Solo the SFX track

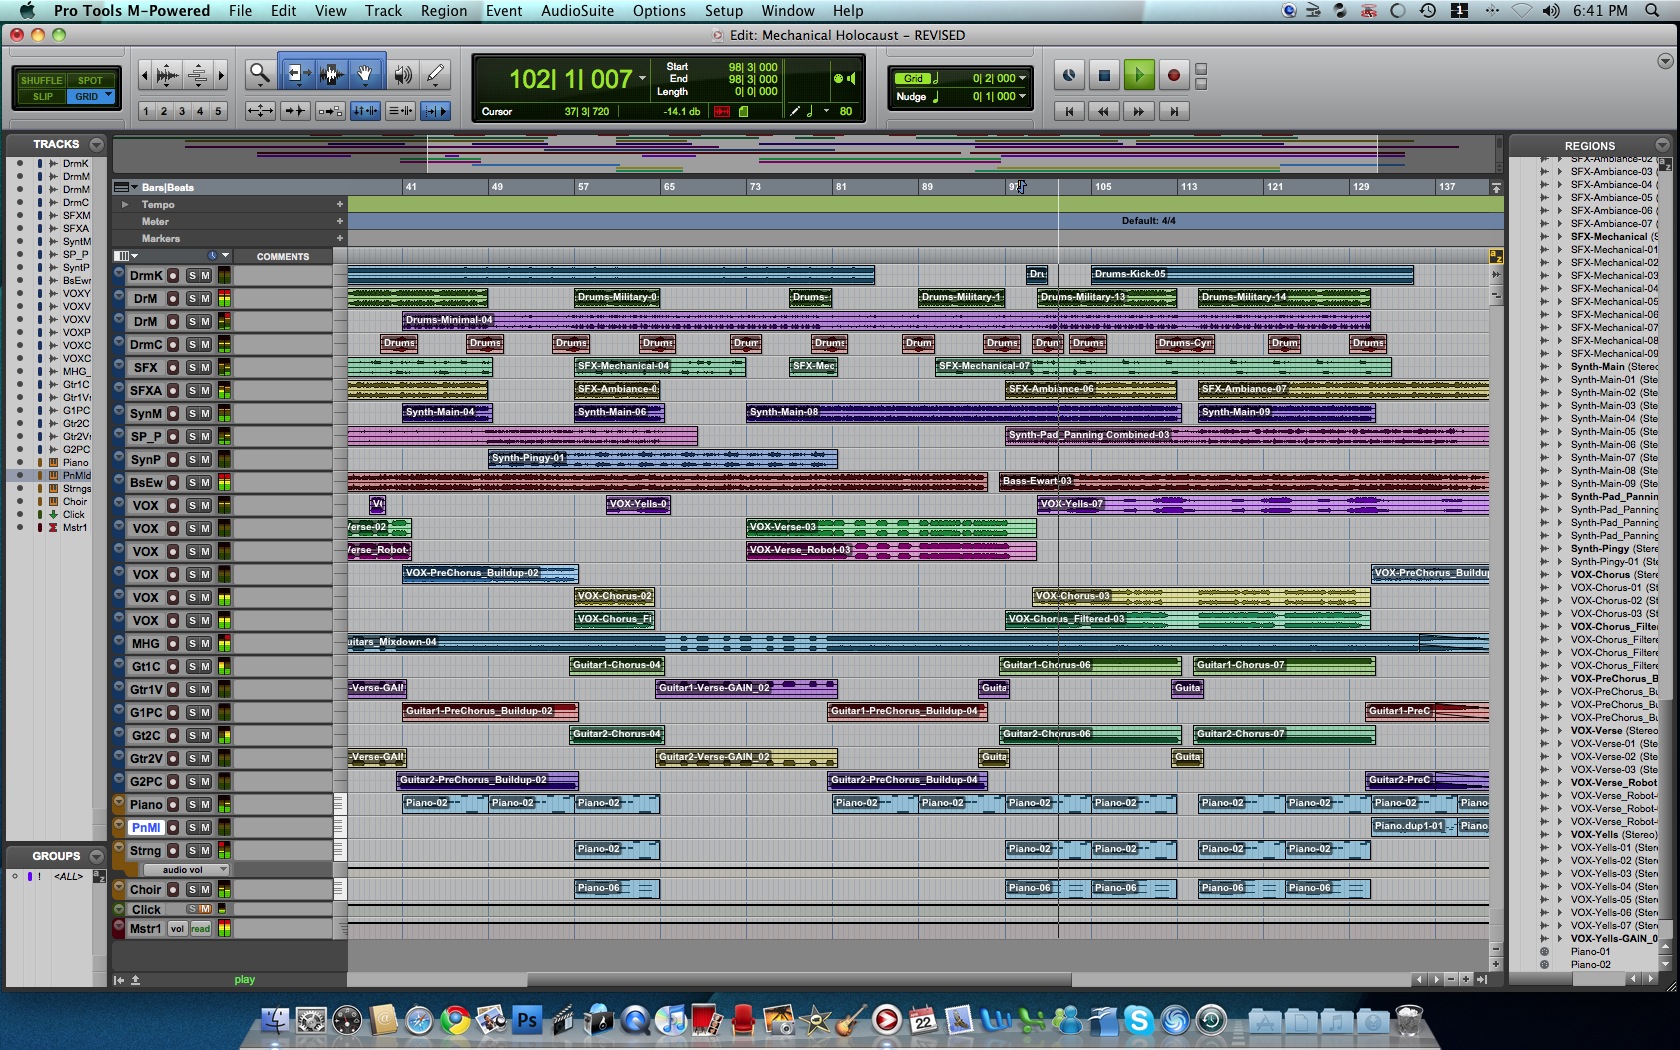(192, 368)
